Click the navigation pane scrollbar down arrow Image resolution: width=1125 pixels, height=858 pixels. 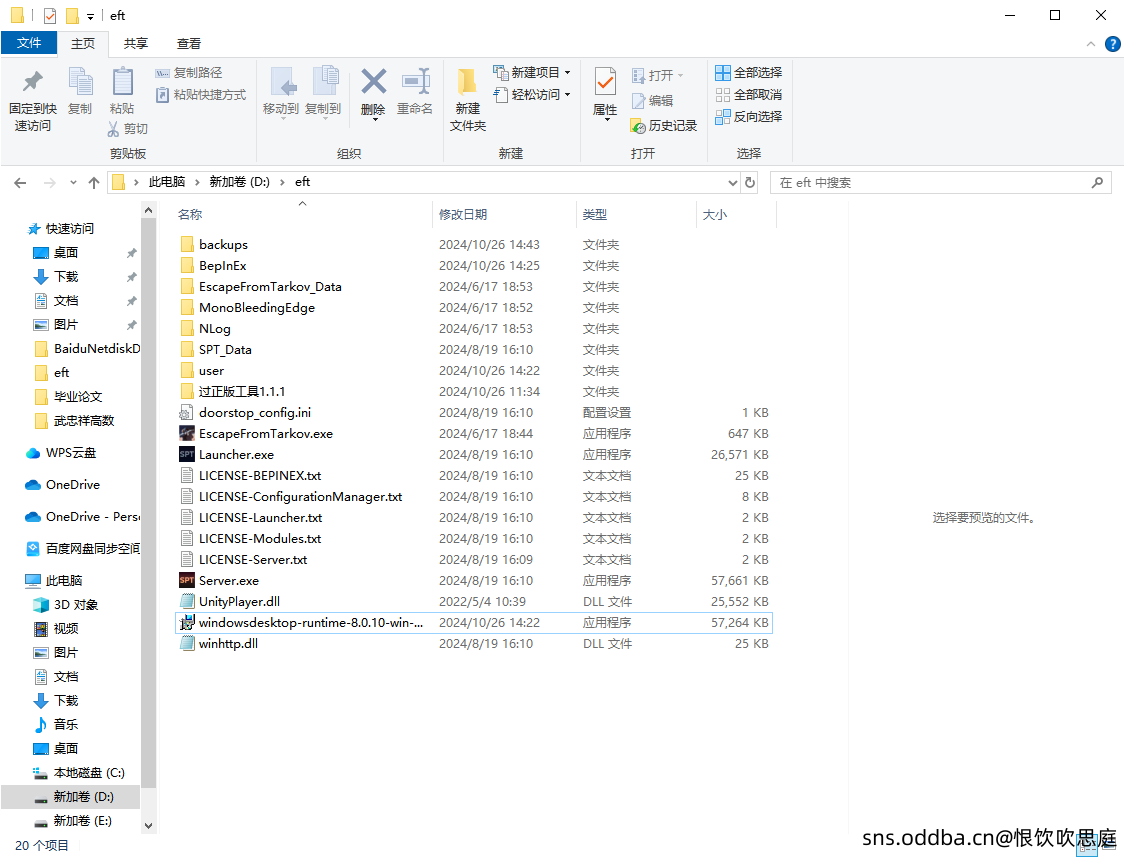149,826
